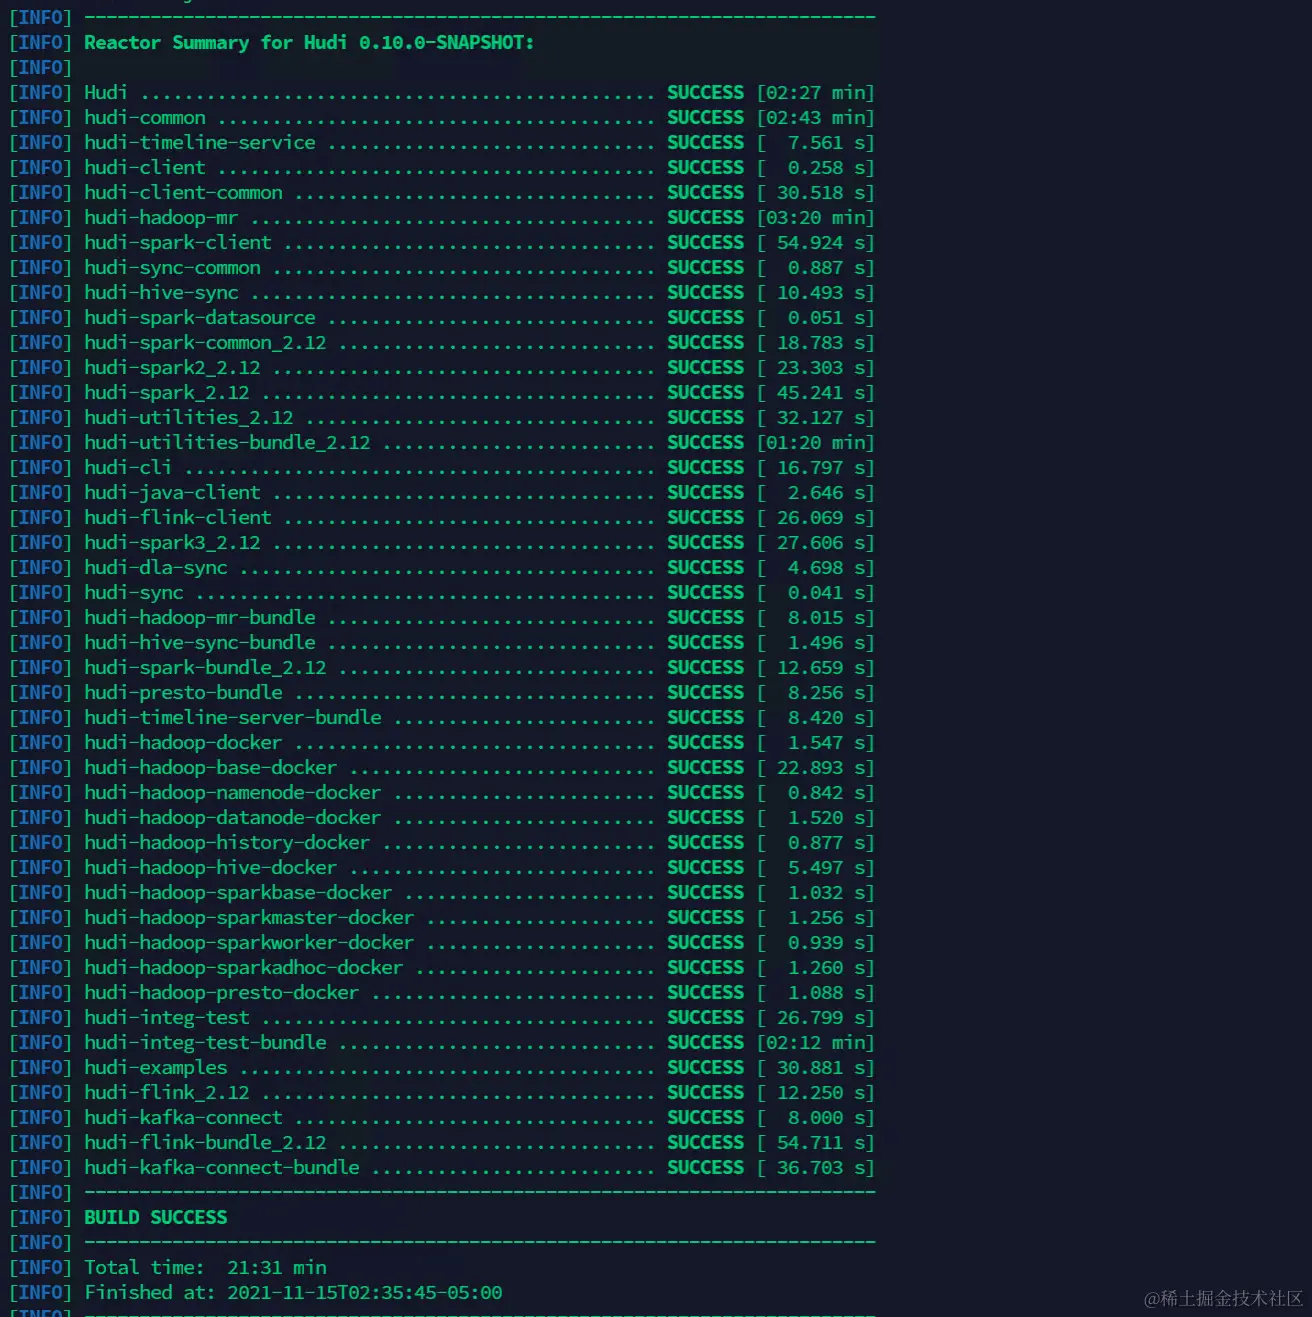Select the '0.041 s' duration for hudi-sync
Screen dimensions: 1312x1317
(x=827, y=592)
